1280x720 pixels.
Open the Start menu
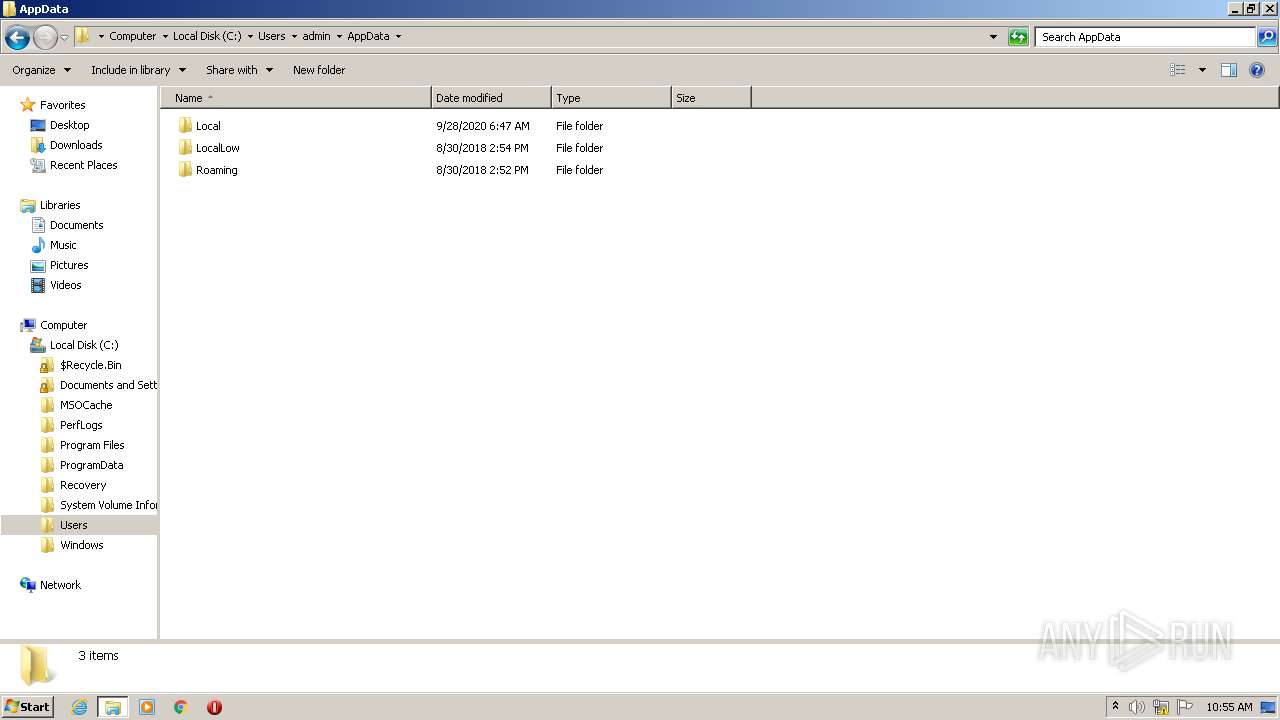[x=28, y=706]
